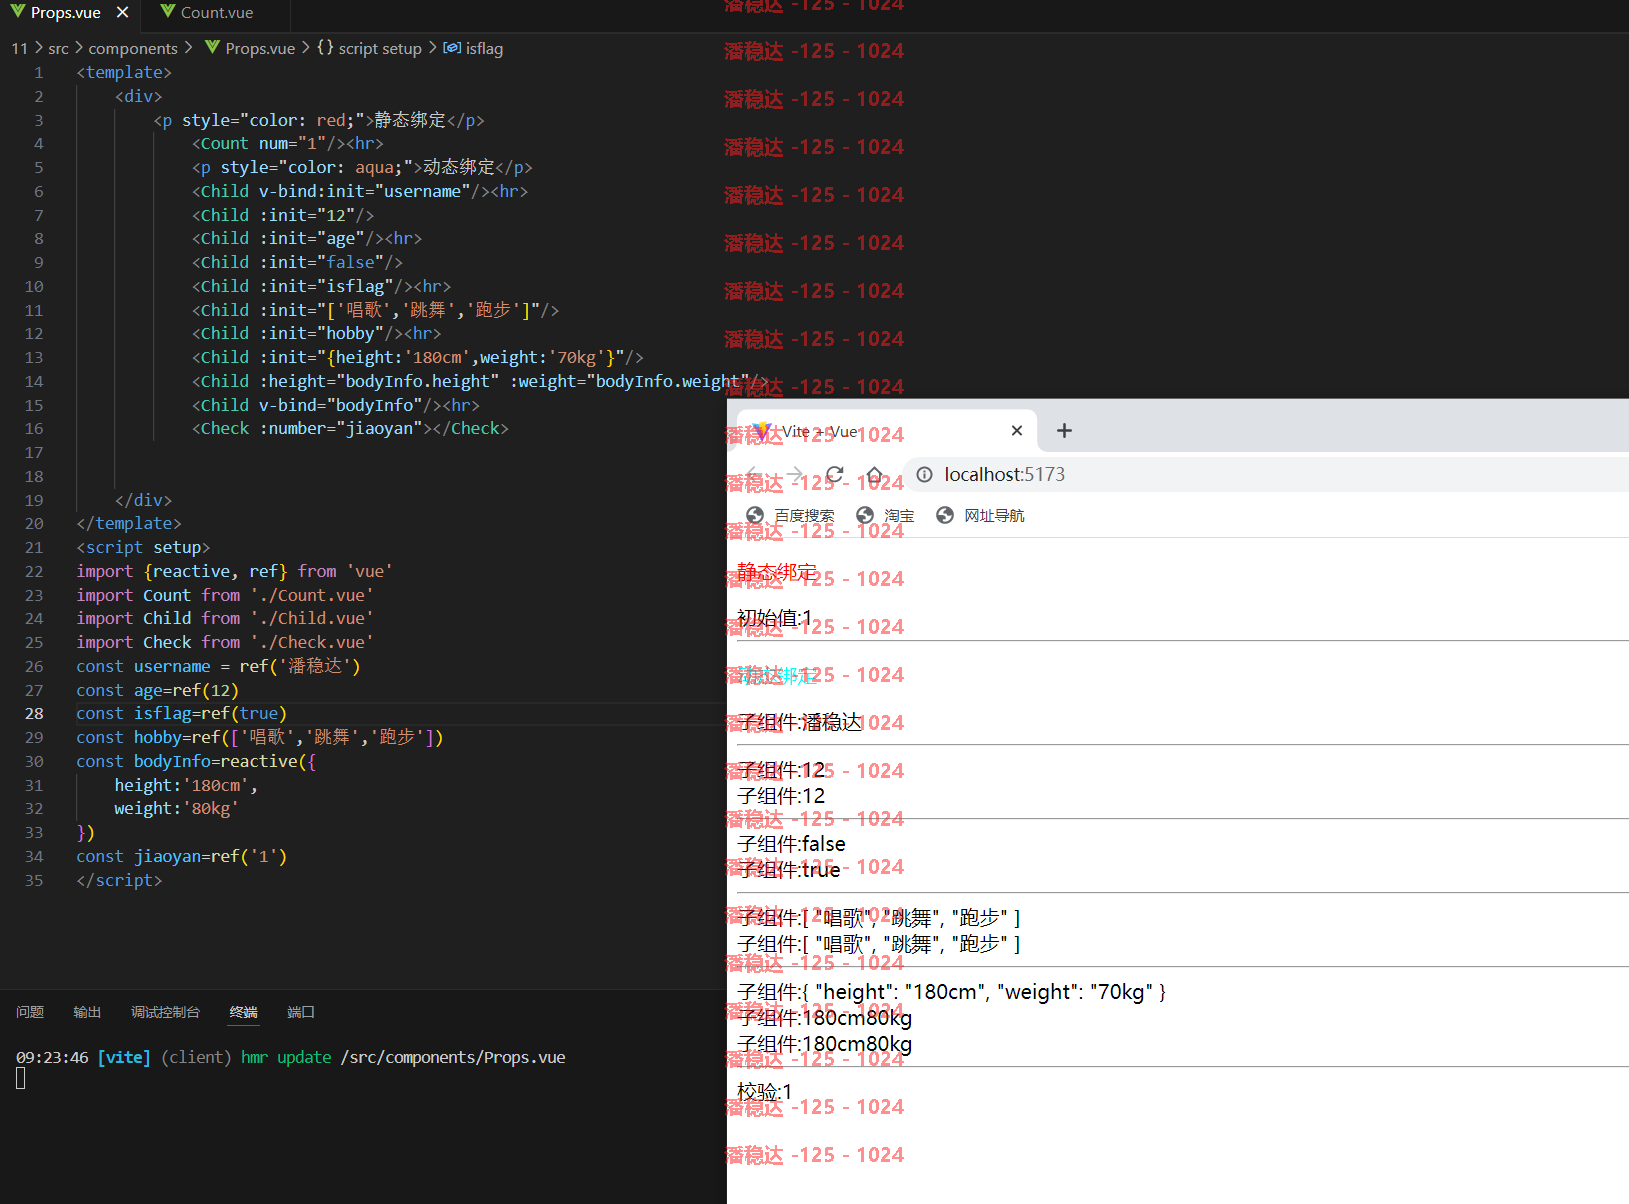Open a new browser tab
Viewport: 1629px width, 1204px height.
tap(1064, 431)
